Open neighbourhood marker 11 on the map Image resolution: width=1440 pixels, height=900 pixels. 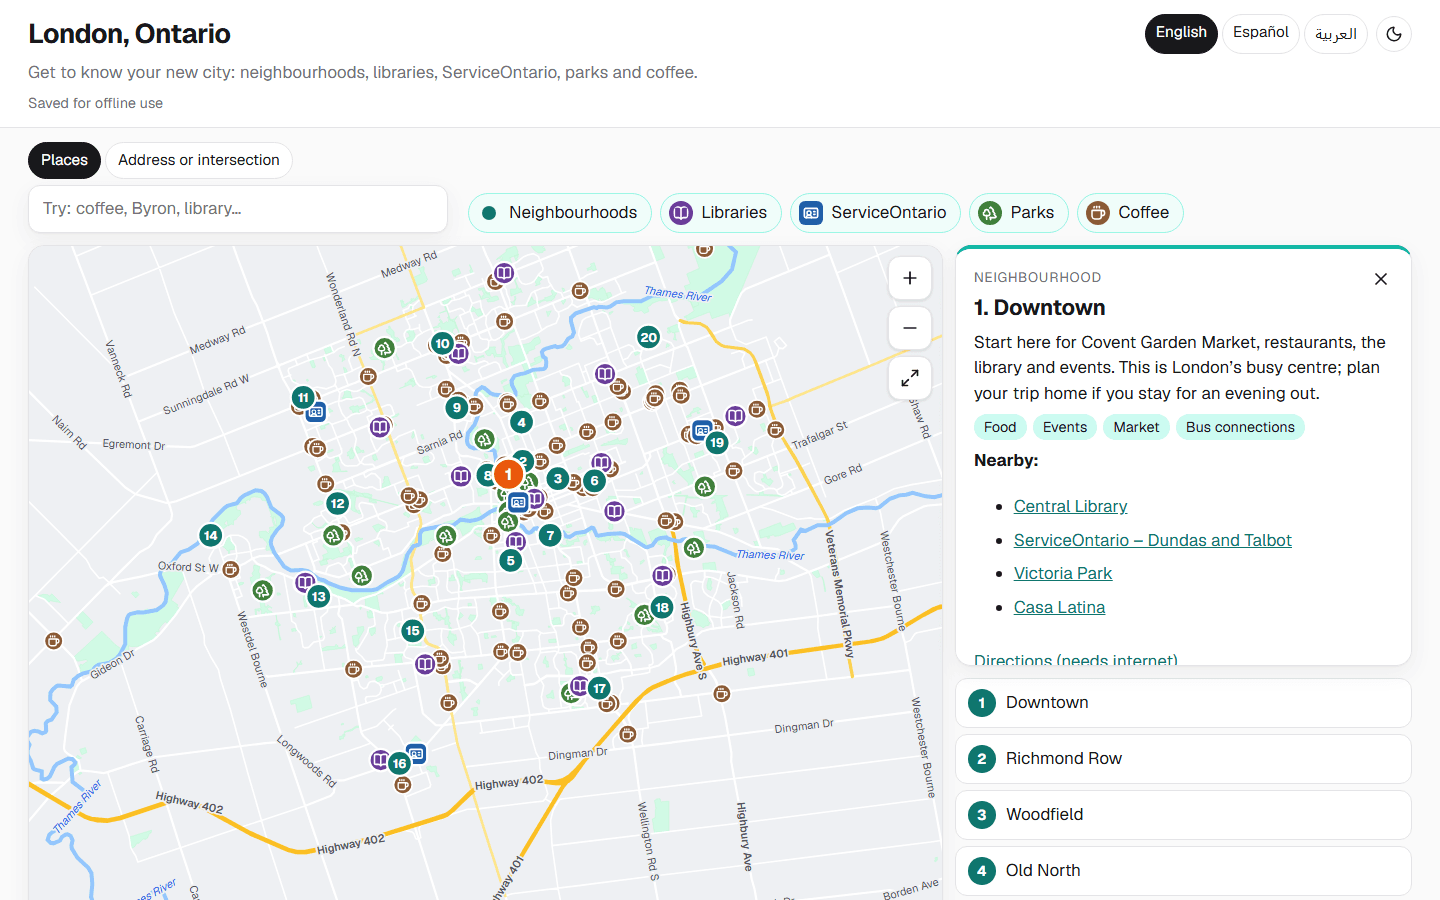click(303, 397)
